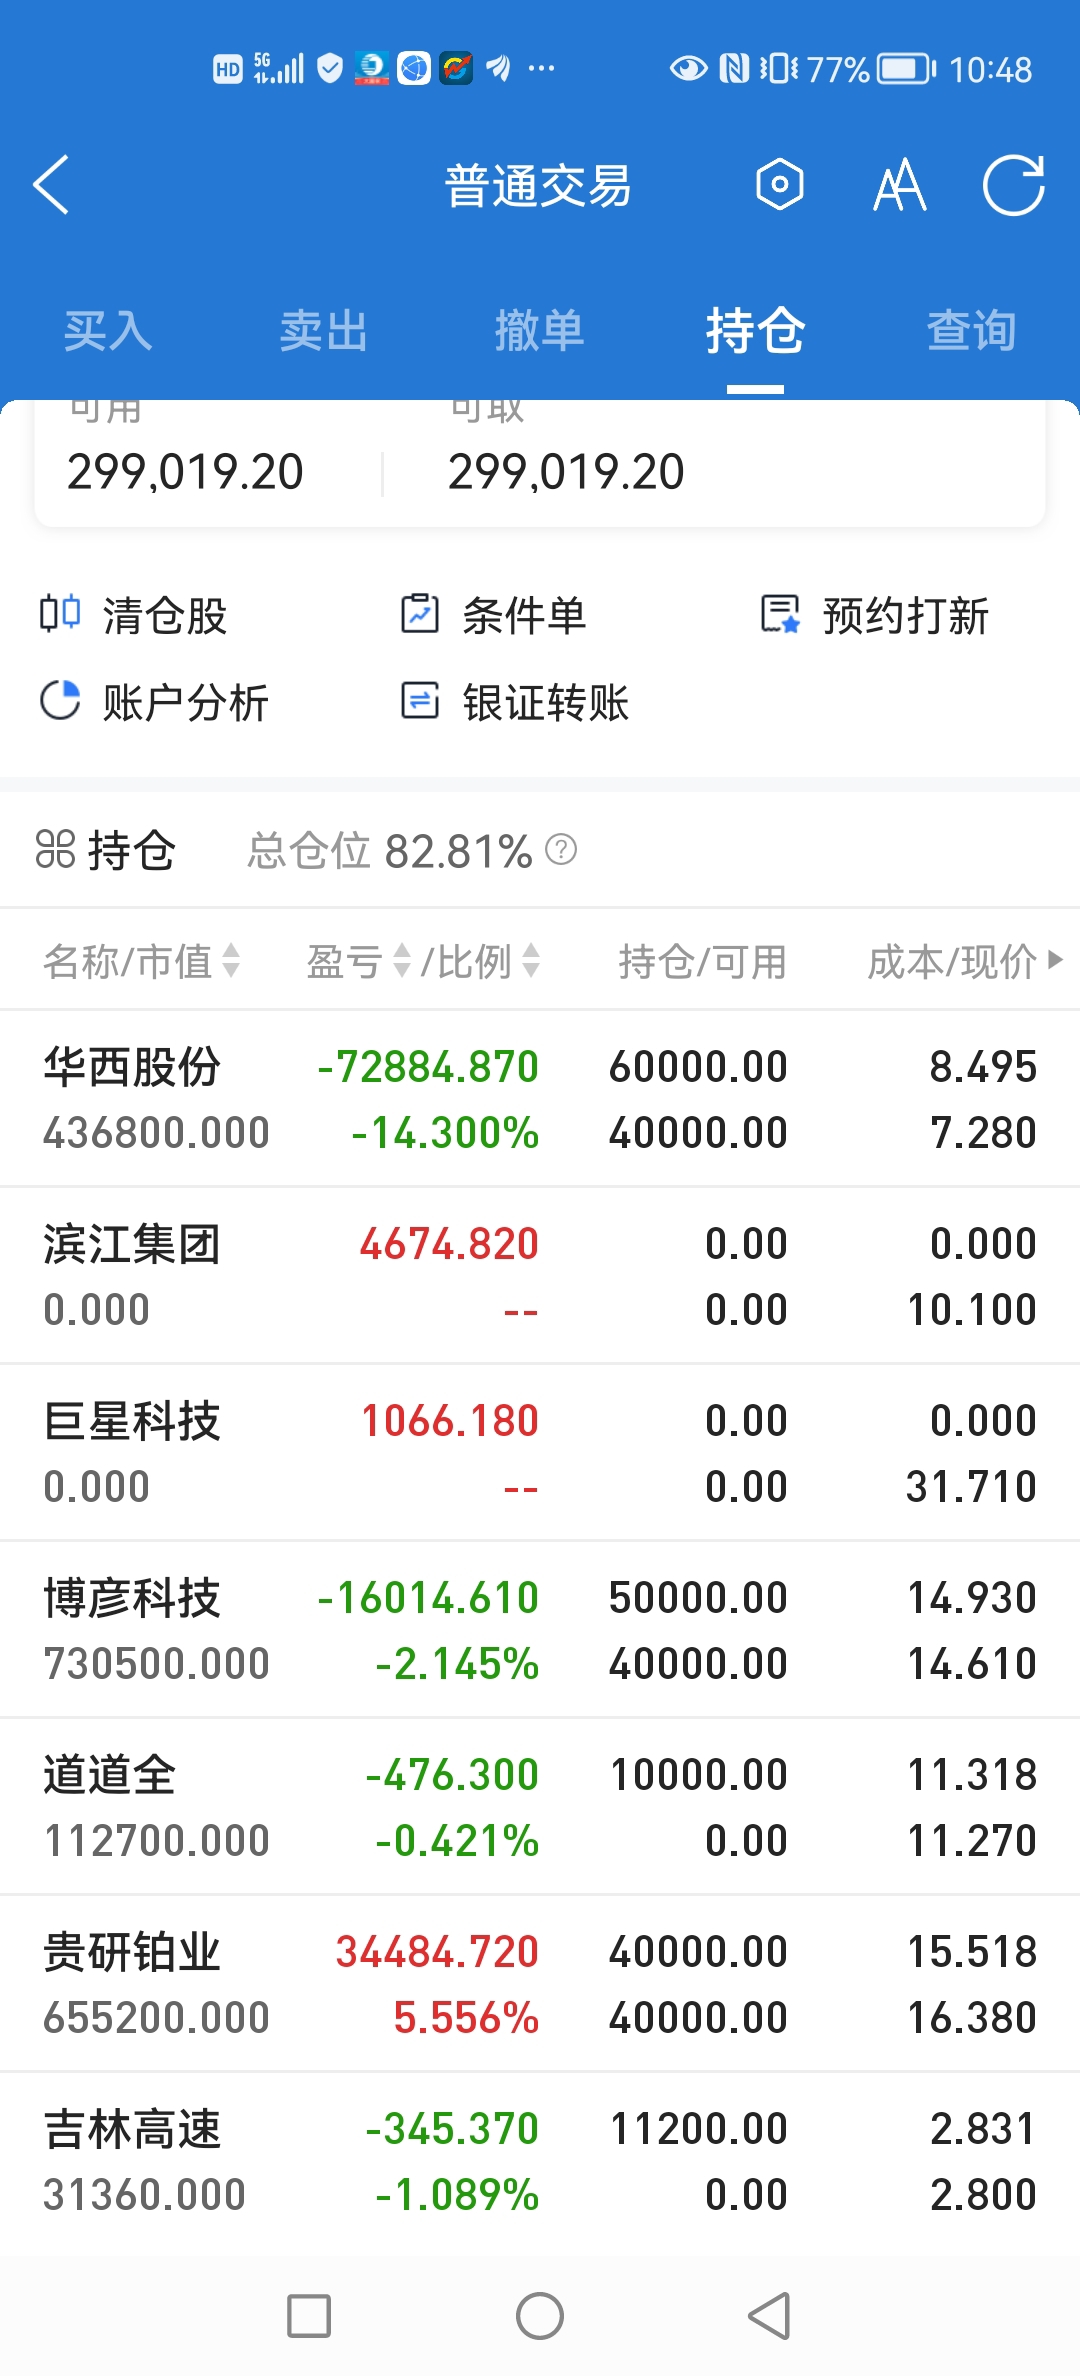
Task: Open the 华西股份 holding row
Action: [540, 1099]
